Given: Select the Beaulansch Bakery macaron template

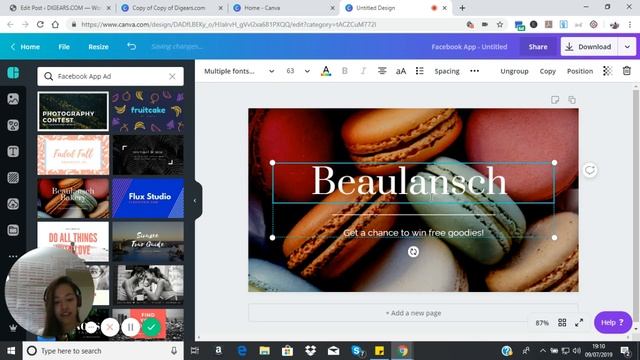Looking at the screenshot, I should click(73, 198).
